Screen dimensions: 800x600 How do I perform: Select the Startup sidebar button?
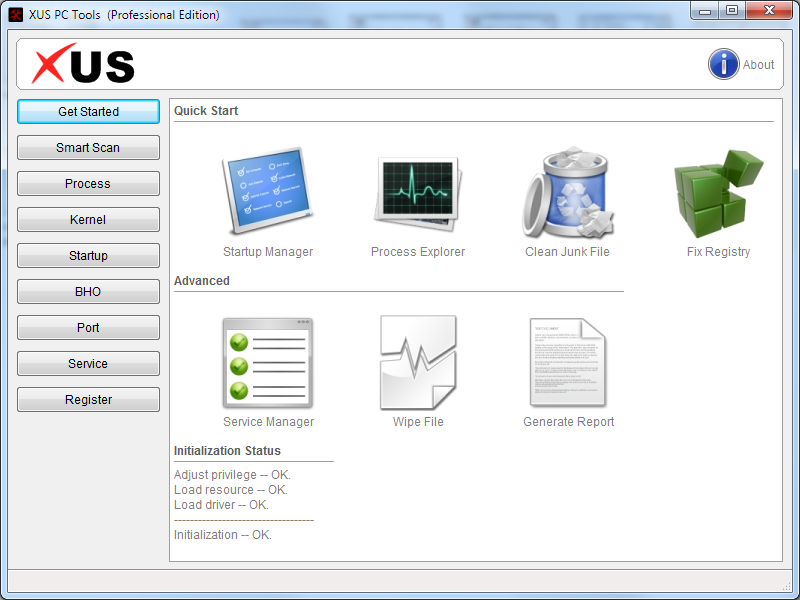tap(88, 256)
